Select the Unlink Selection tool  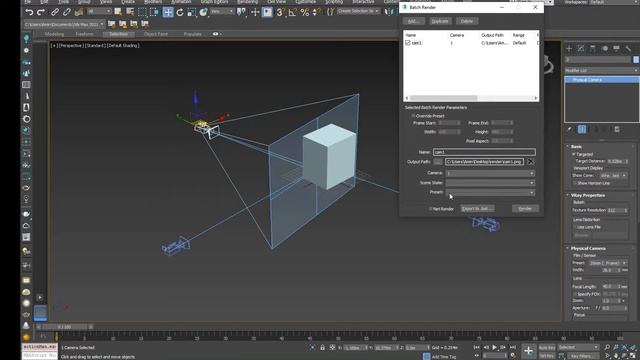click(67, 12)
